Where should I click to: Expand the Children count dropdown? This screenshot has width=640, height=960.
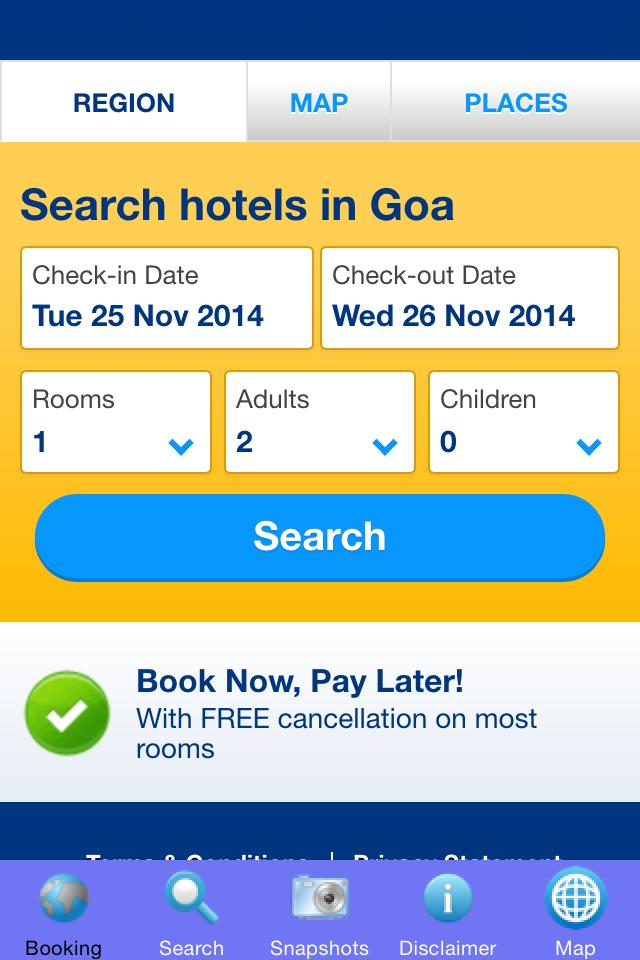point(523,421)
